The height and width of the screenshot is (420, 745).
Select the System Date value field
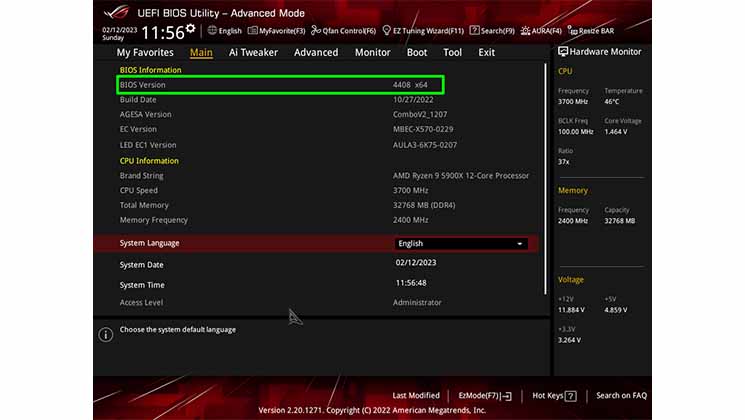pos(416,263)
